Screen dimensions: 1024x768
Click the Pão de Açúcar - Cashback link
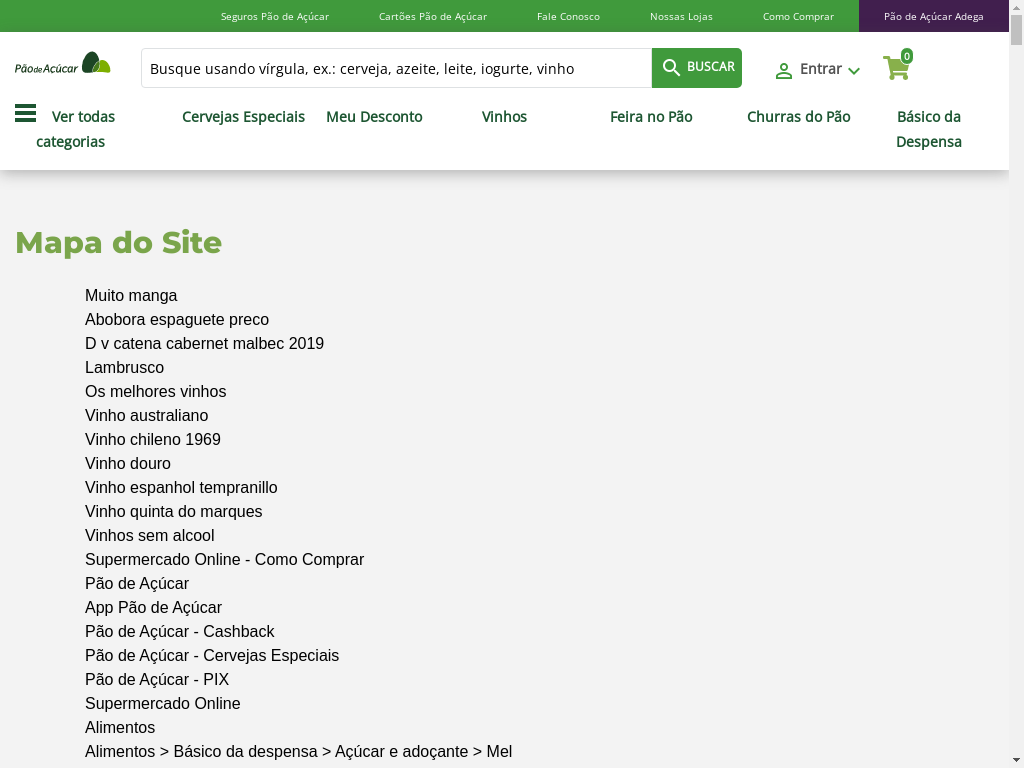pyautogui.click(x=179, y=631)
